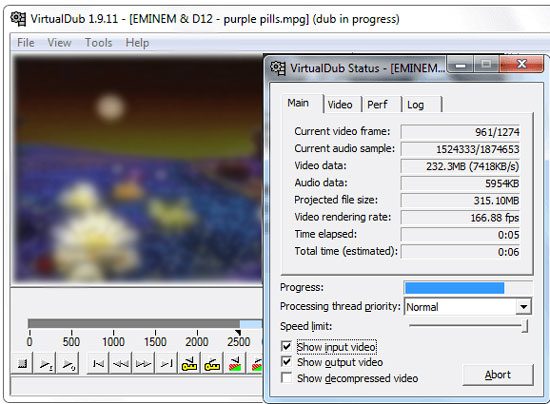Screen dimensions: 550x404
Task: Uncheck Show output video
Action: 287,362
